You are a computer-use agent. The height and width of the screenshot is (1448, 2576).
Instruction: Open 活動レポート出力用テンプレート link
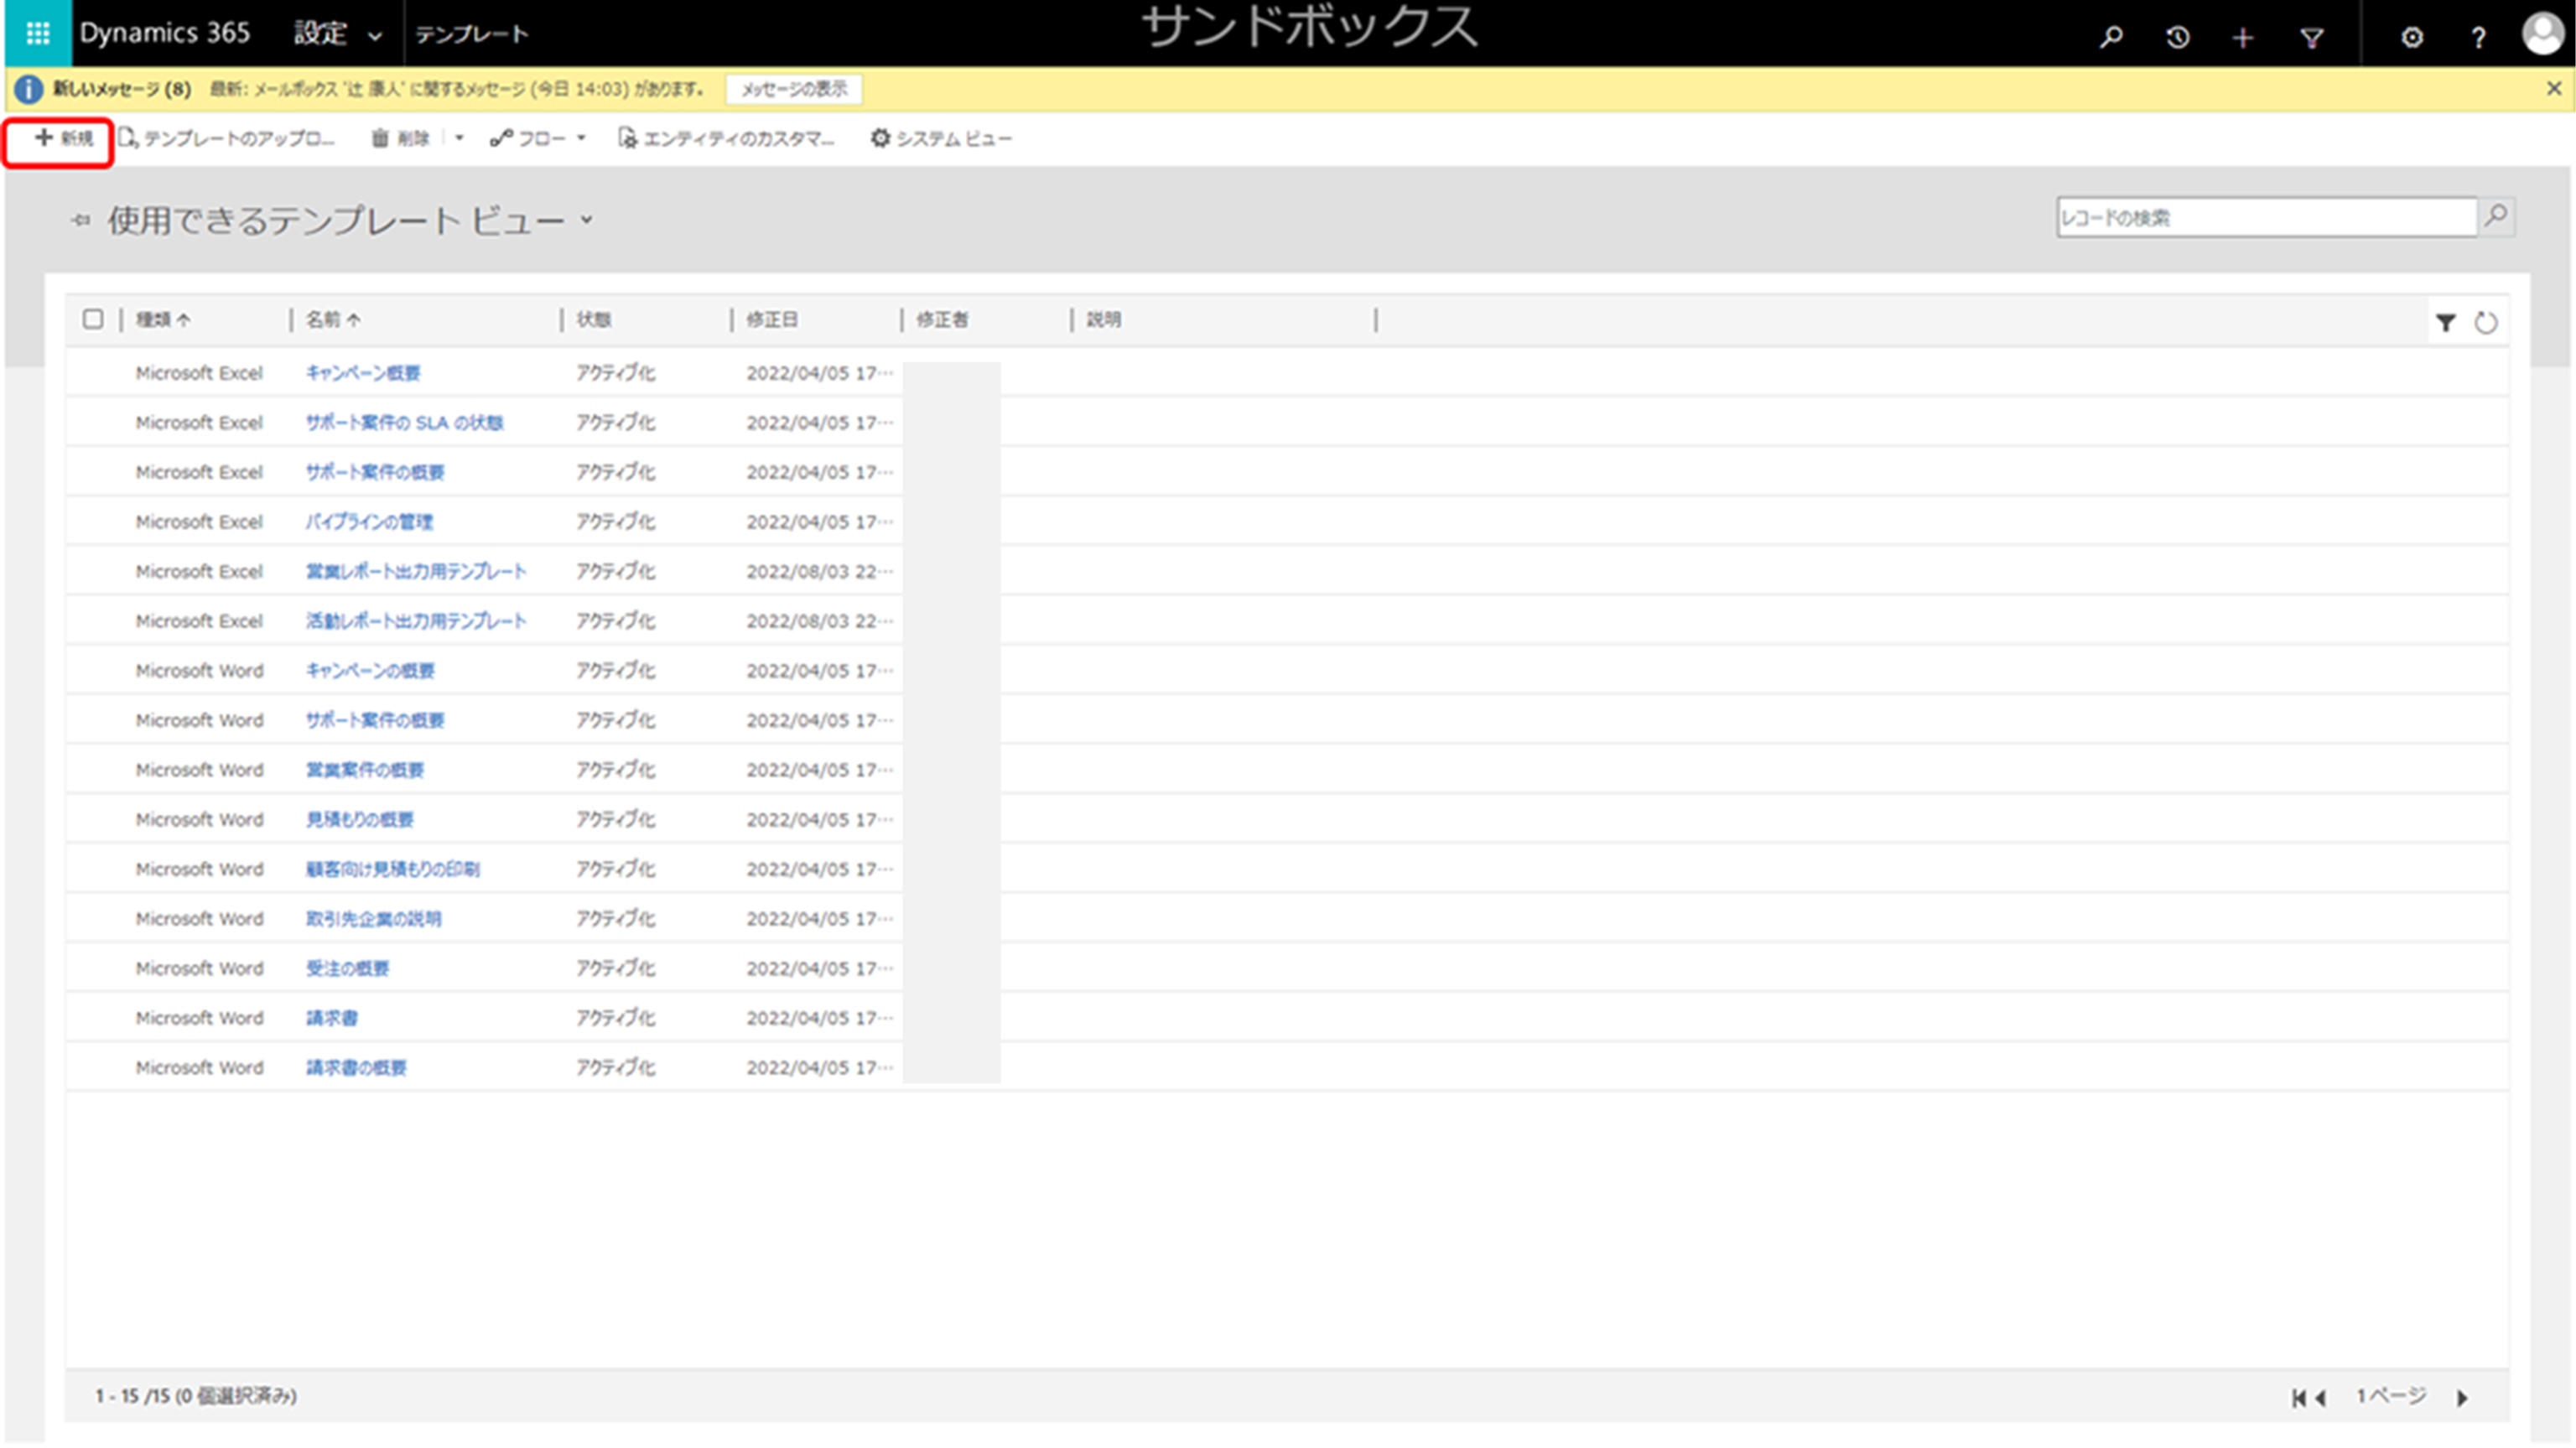(416, 621)
